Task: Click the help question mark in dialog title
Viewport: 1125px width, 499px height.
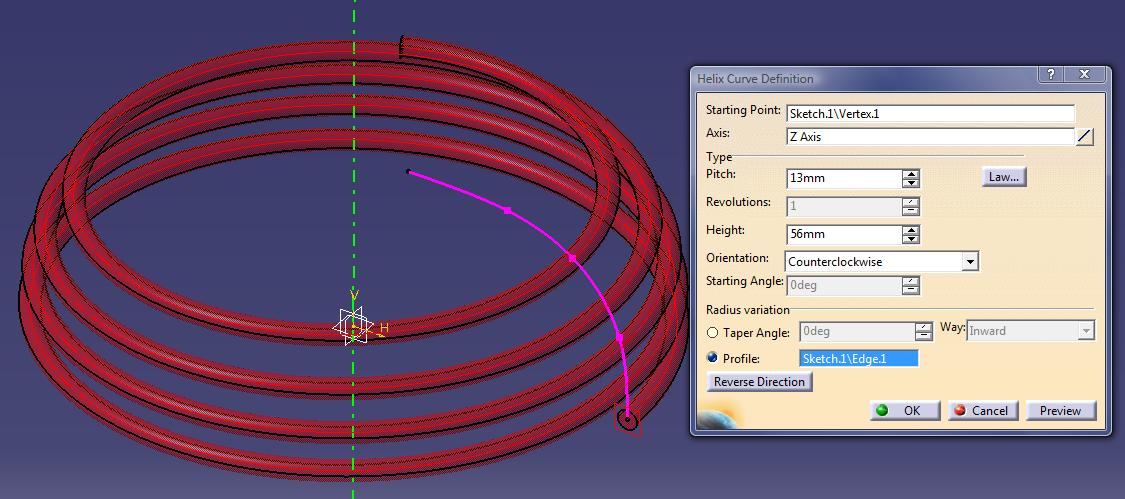Action: (x=1050, y=75)
